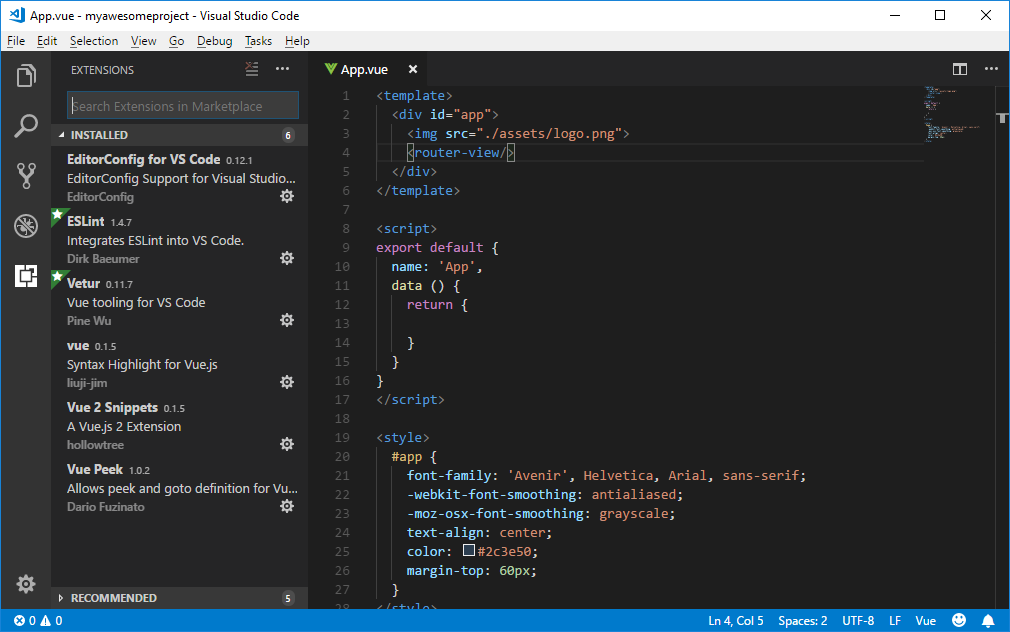Click the editor minimap
The image size is (1010, 632).
click(952, 113)
